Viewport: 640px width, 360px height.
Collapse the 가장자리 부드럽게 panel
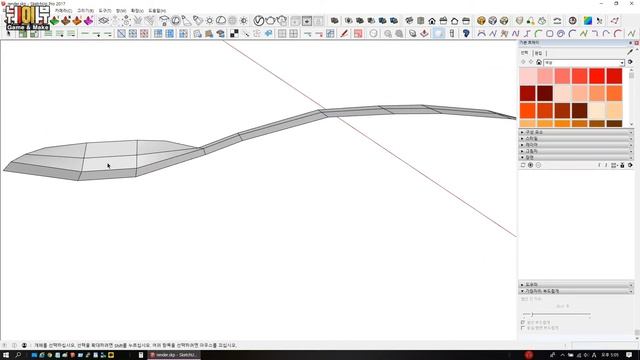point(576,291)
